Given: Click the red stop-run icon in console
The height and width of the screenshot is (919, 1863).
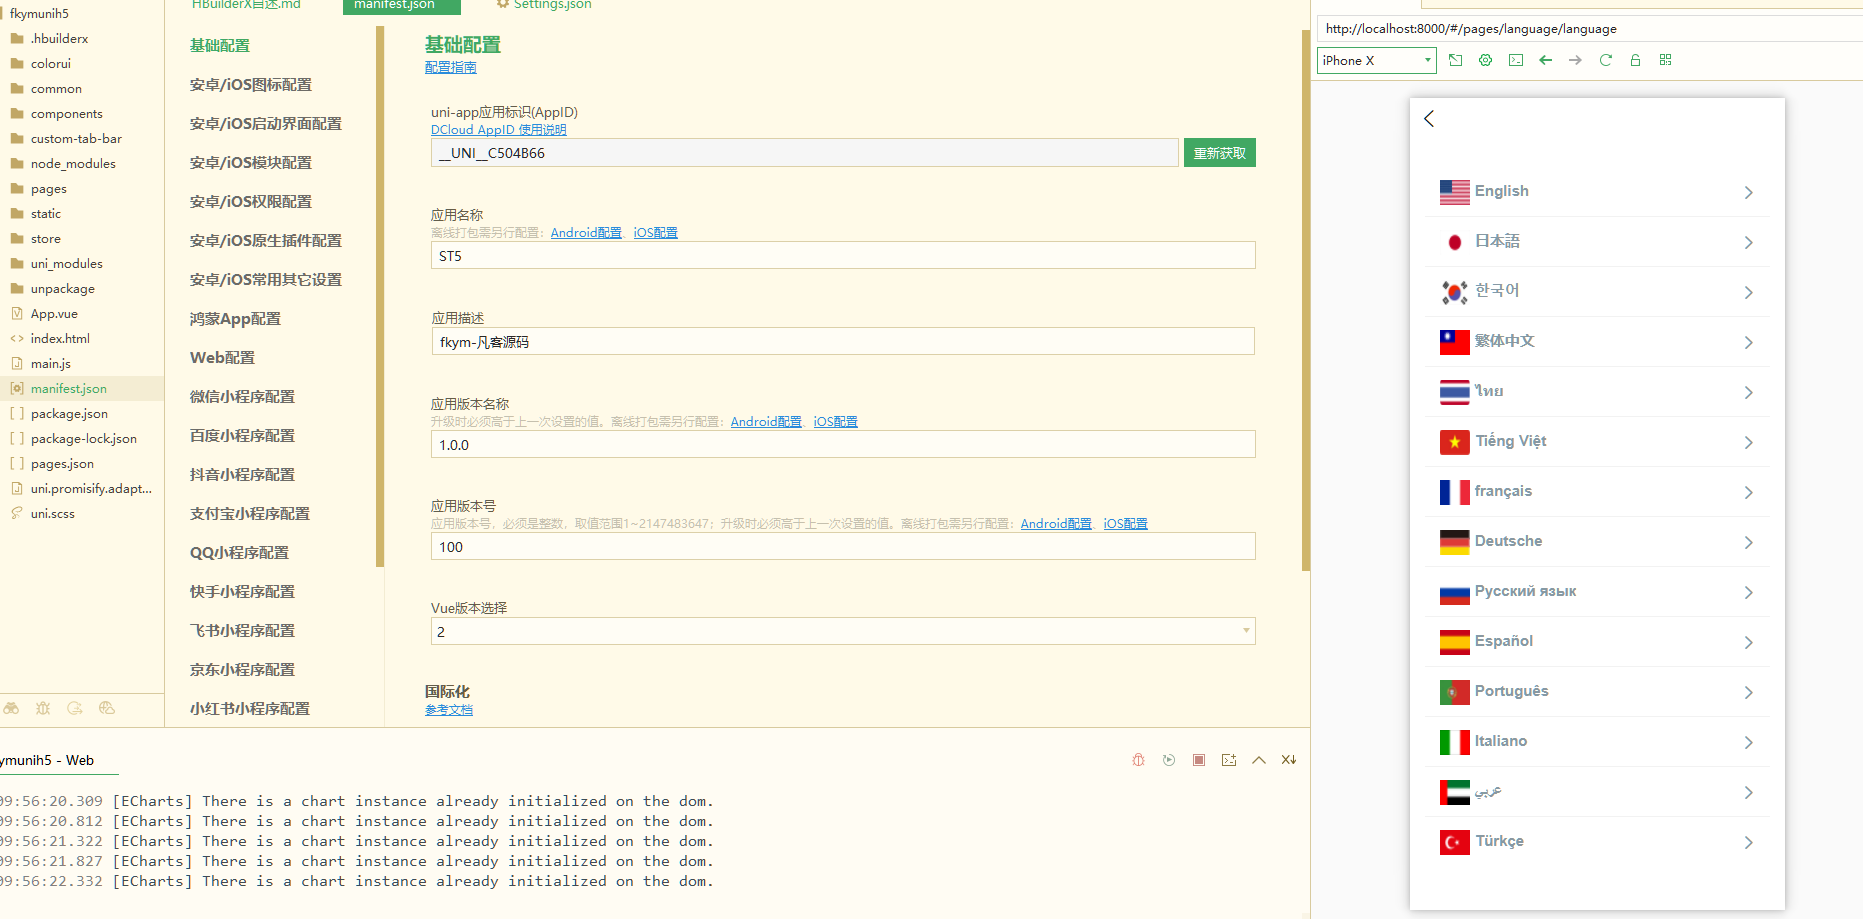Looking at the screenshot, I should tap(1198, 760).
